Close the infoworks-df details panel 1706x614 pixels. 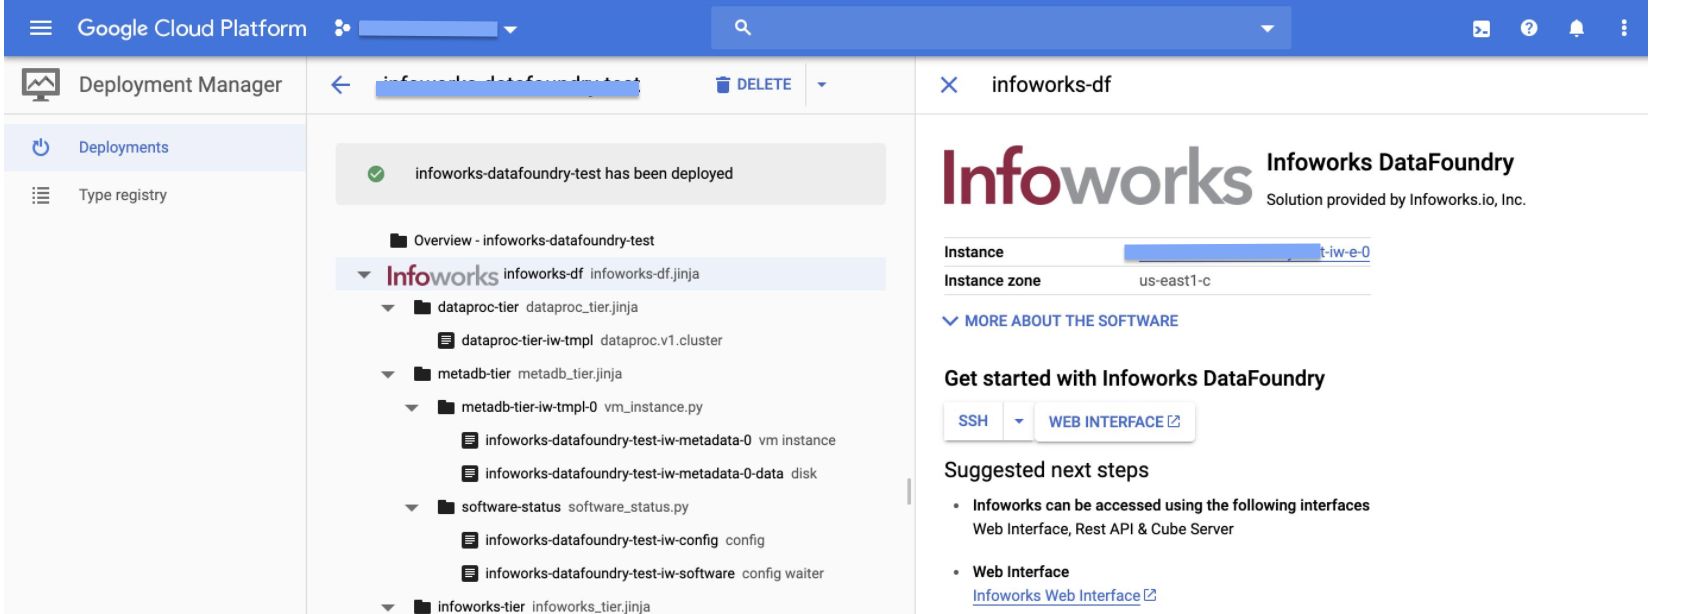click(949, 85)
